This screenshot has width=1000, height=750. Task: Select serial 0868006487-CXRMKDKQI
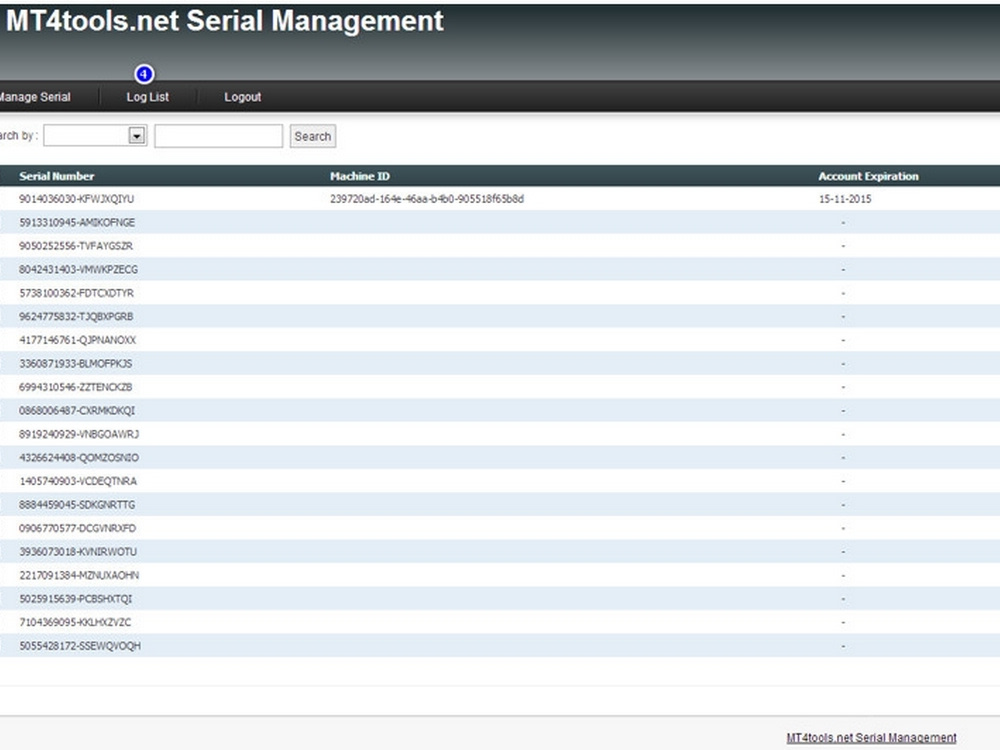[x=77, y=411]
